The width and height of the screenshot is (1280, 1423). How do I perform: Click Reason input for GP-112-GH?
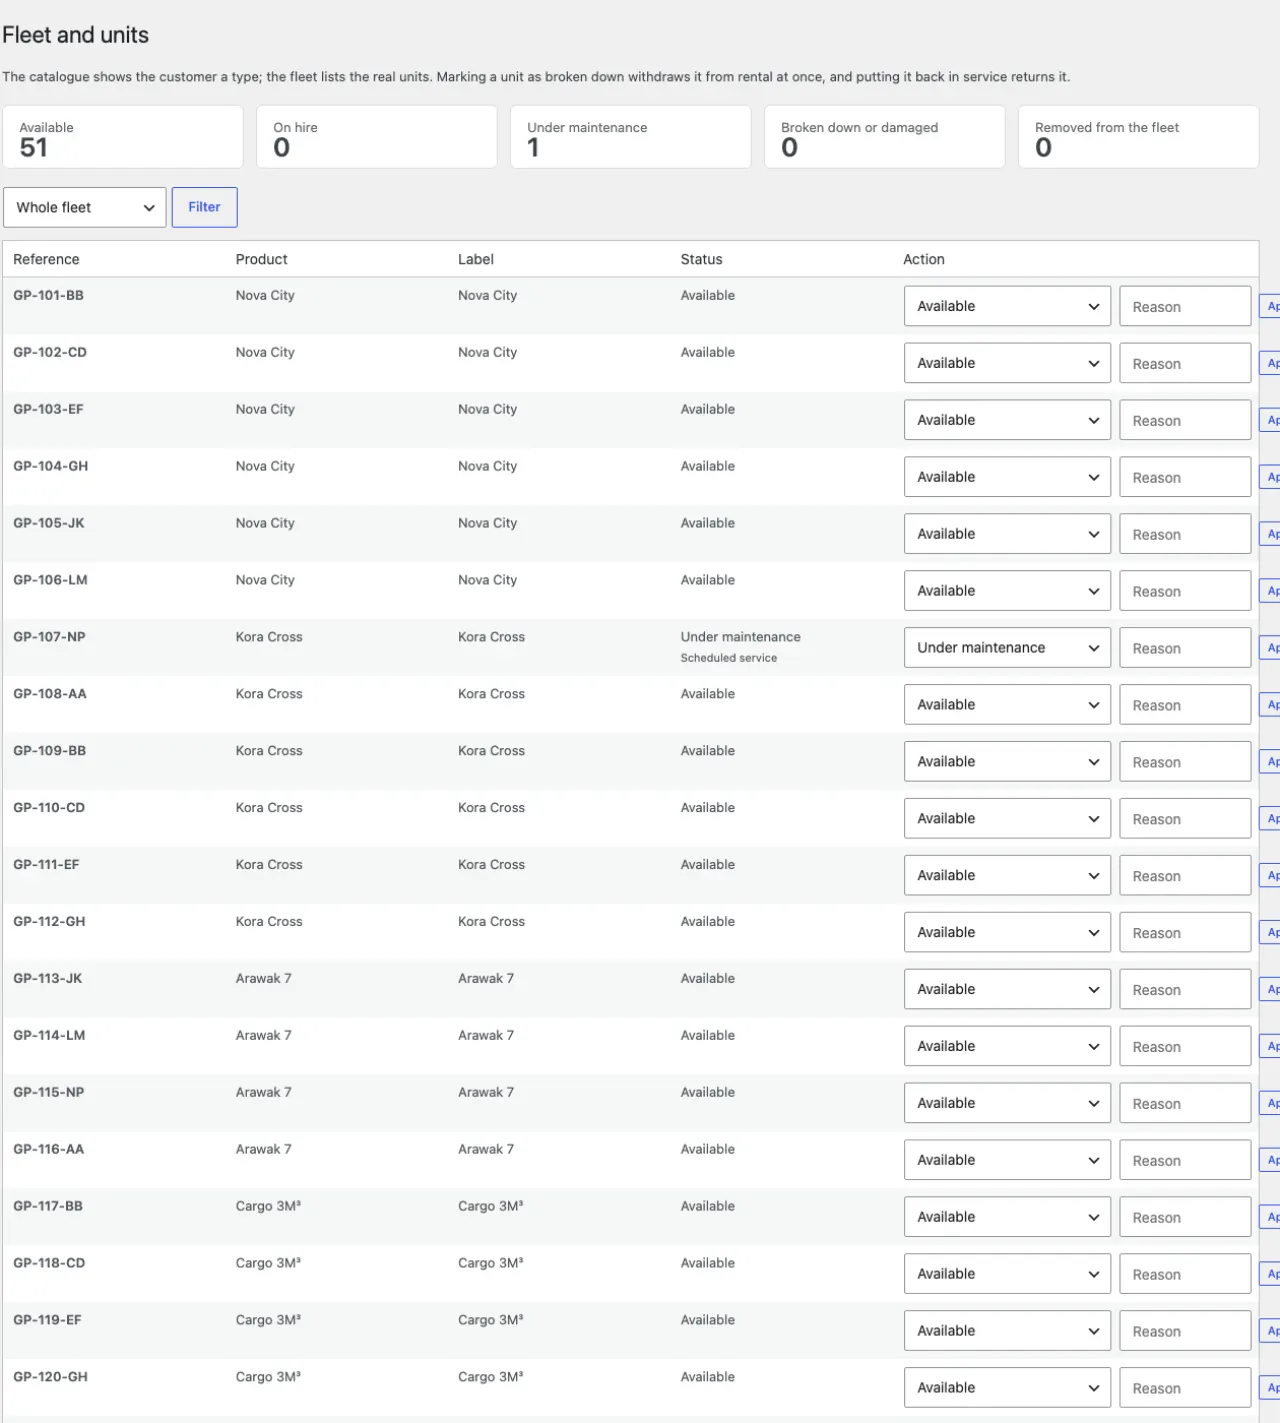pyautogui.click(x=1185, y=933)
